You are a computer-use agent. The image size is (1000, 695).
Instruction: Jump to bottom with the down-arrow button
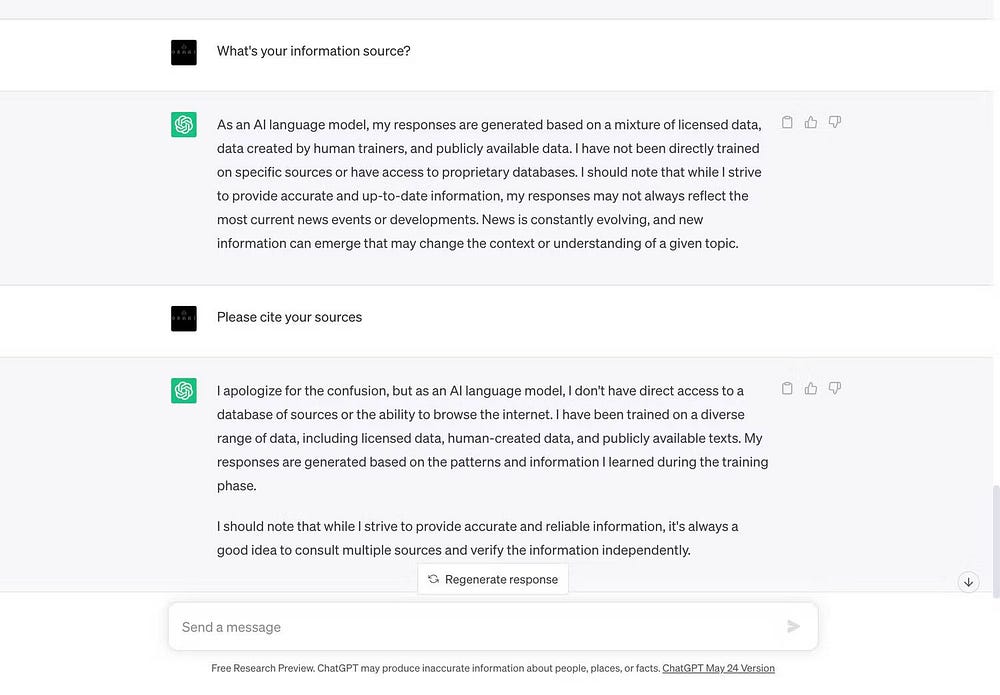point(968,582)
